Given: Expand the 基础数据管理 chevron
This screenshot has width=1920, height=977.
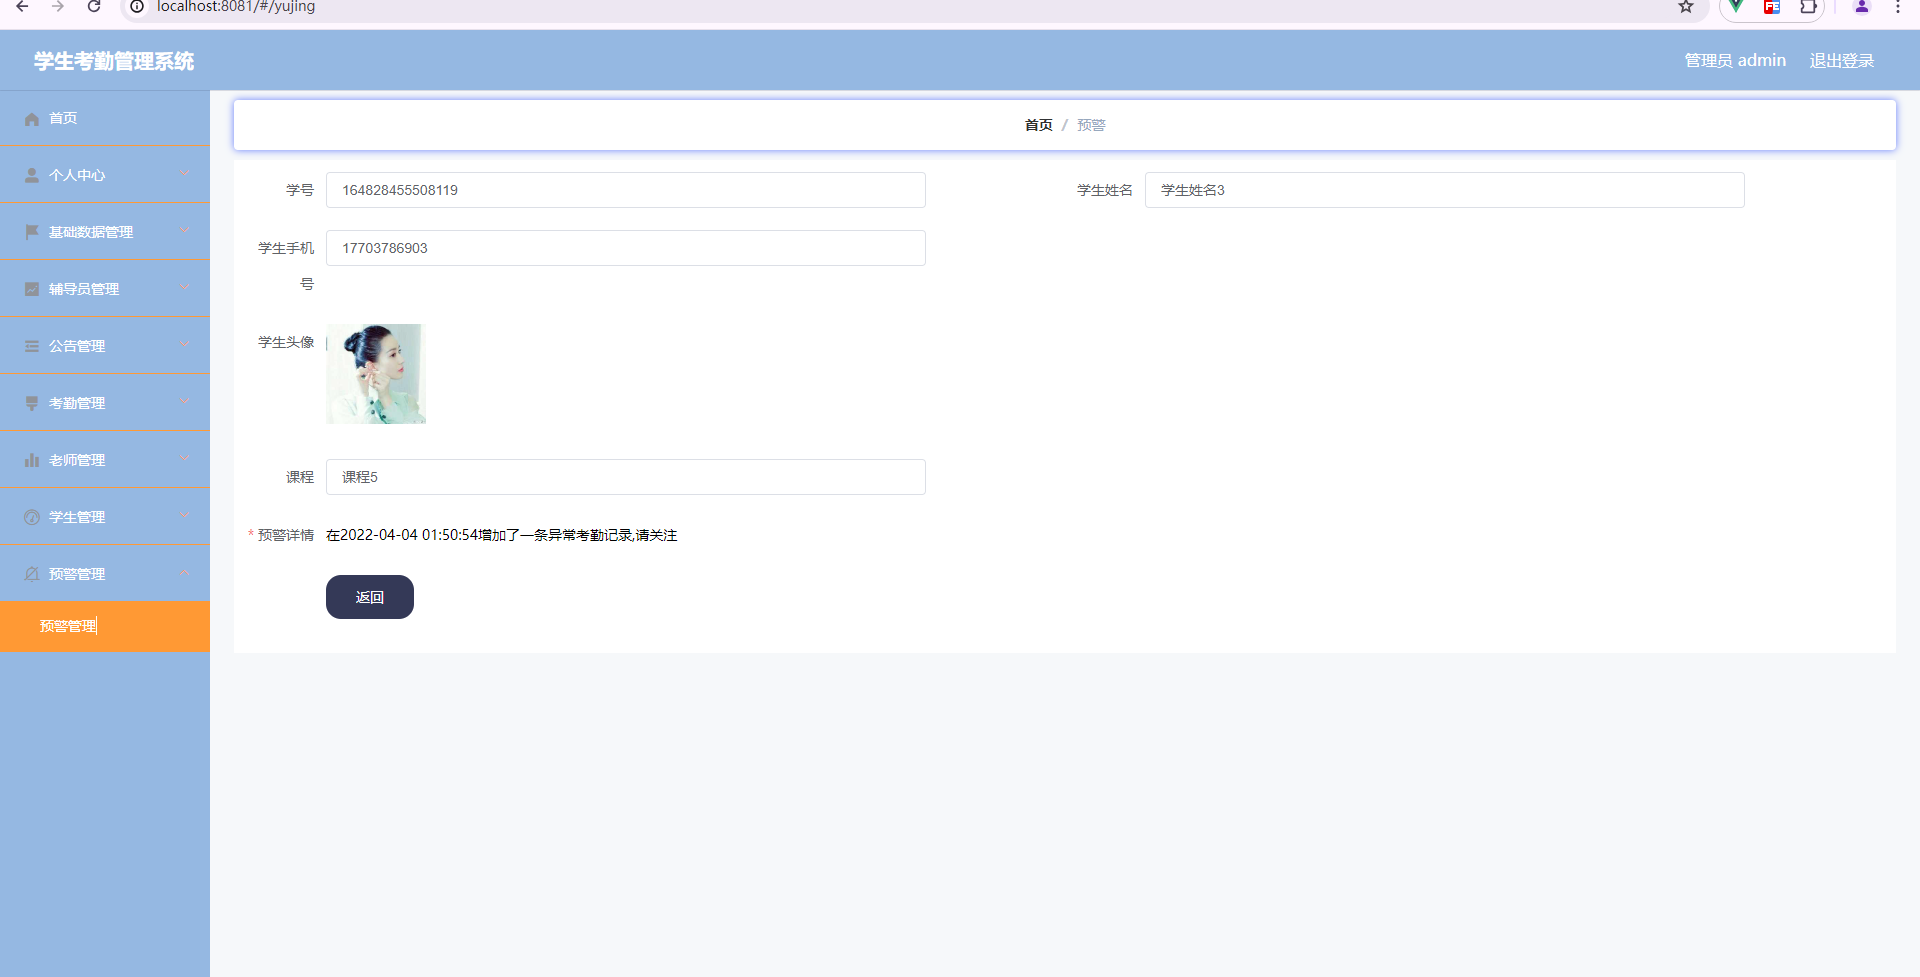Looking at the screenshot, I should (x=185, y=231).
